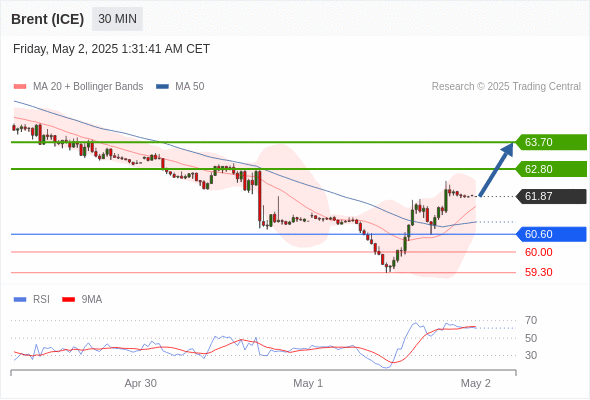The image size is (590, 400).
Task: Select the 63.70 green resistance price tag
Action: pyautogui.click(x=551, y=142)
